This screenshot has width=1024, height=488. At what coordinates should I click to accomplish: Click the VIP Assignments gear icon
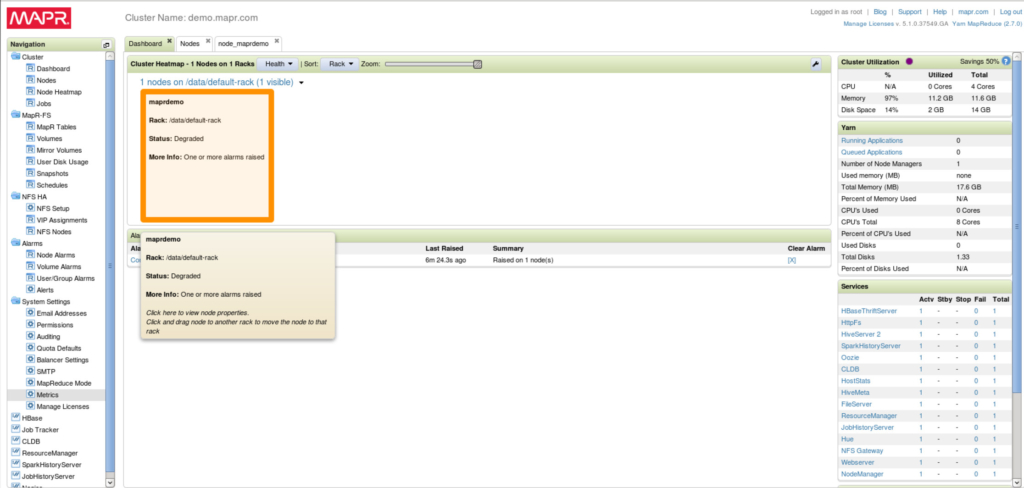pos(30,220)
